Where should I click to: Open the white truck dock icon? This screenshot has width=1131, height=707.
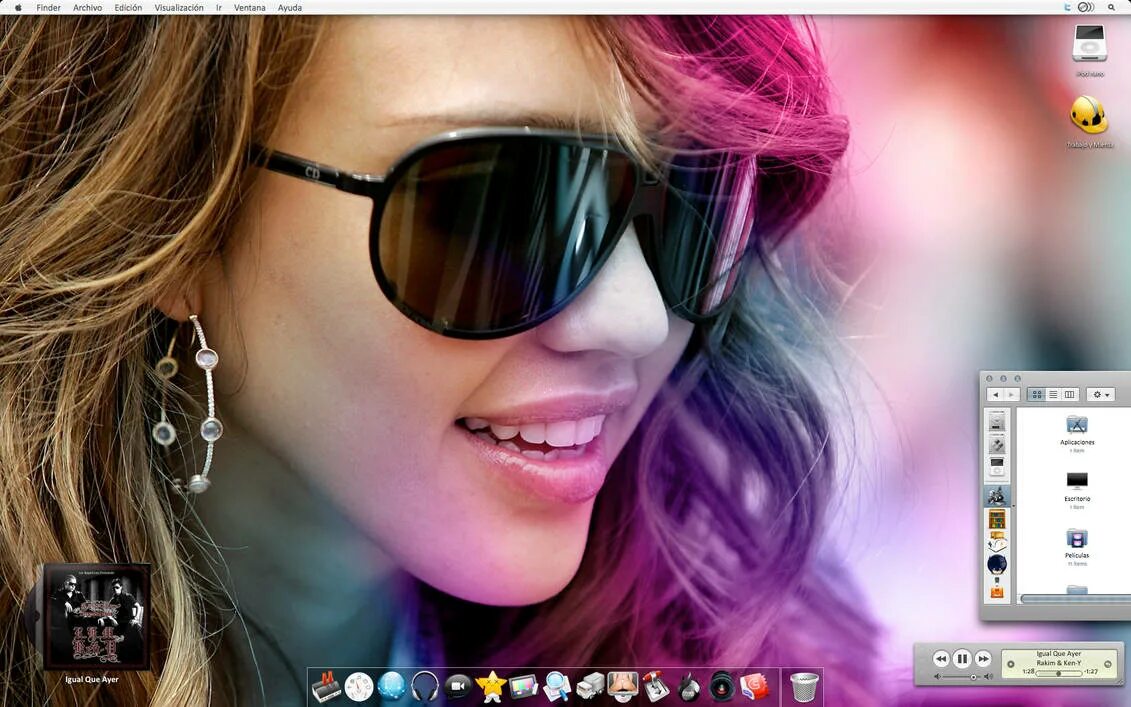(x=590, y=686)
